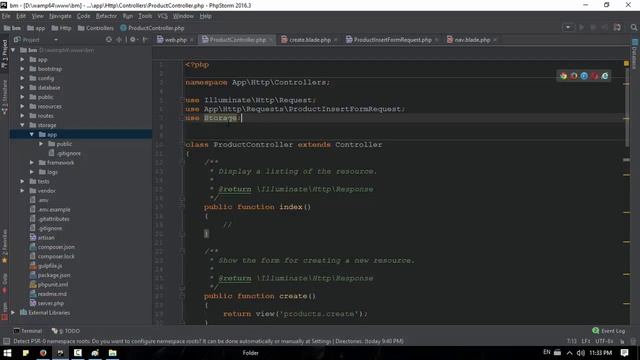Screen dimensions: 640x360
Task: Open in Opera browser icon
Action: tap(594, 76)
